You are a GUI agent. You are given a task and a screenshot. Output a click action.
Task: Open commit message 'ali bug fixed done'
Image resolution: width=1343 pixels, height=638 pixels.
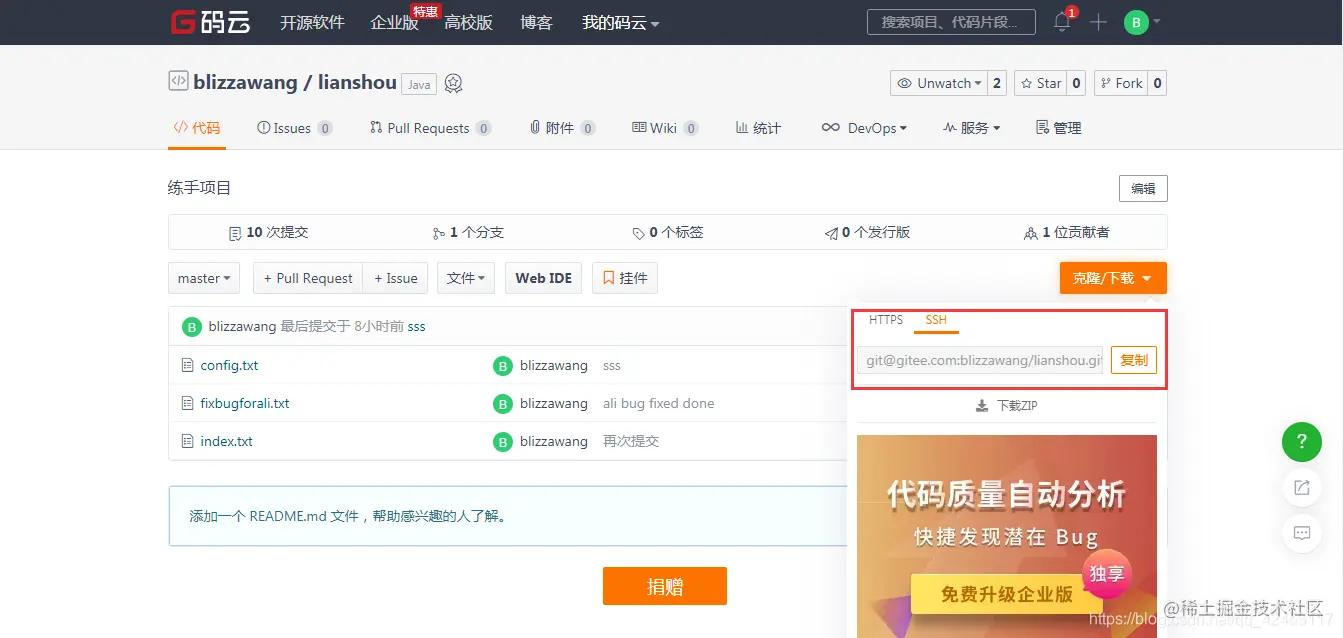pyautogui.click(x=659, y=403)
